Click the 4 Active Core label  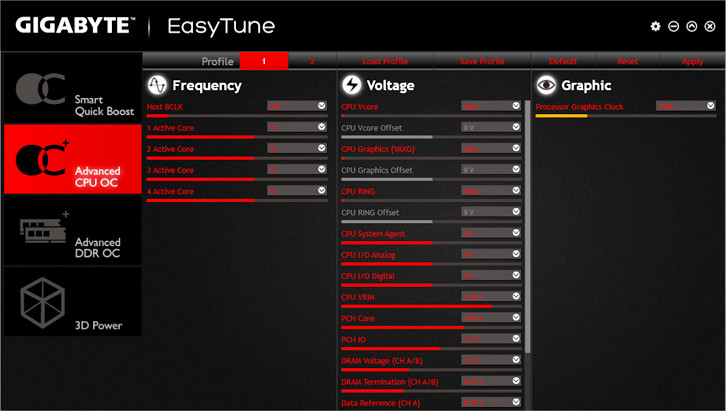pyautogui.click(x=170, y=192)
